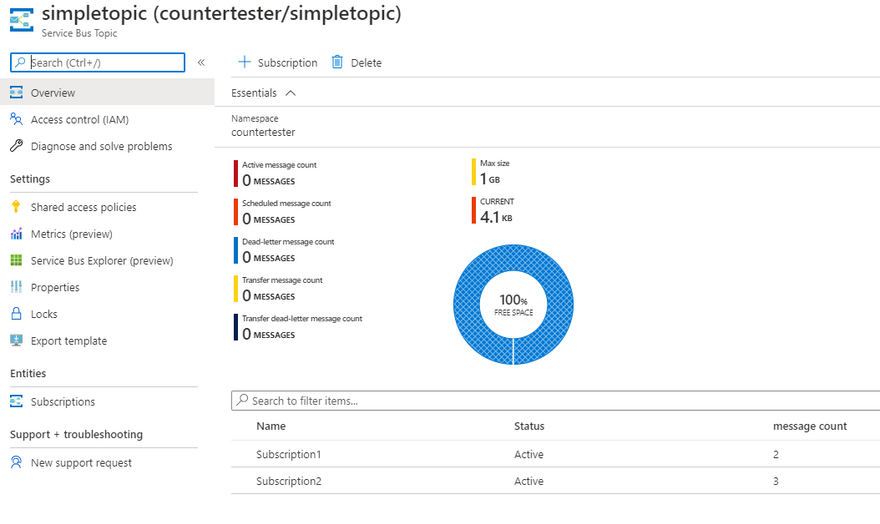Click the Export template icon
The height and width of the screenshot is (524, 880).
pos(16,341)
